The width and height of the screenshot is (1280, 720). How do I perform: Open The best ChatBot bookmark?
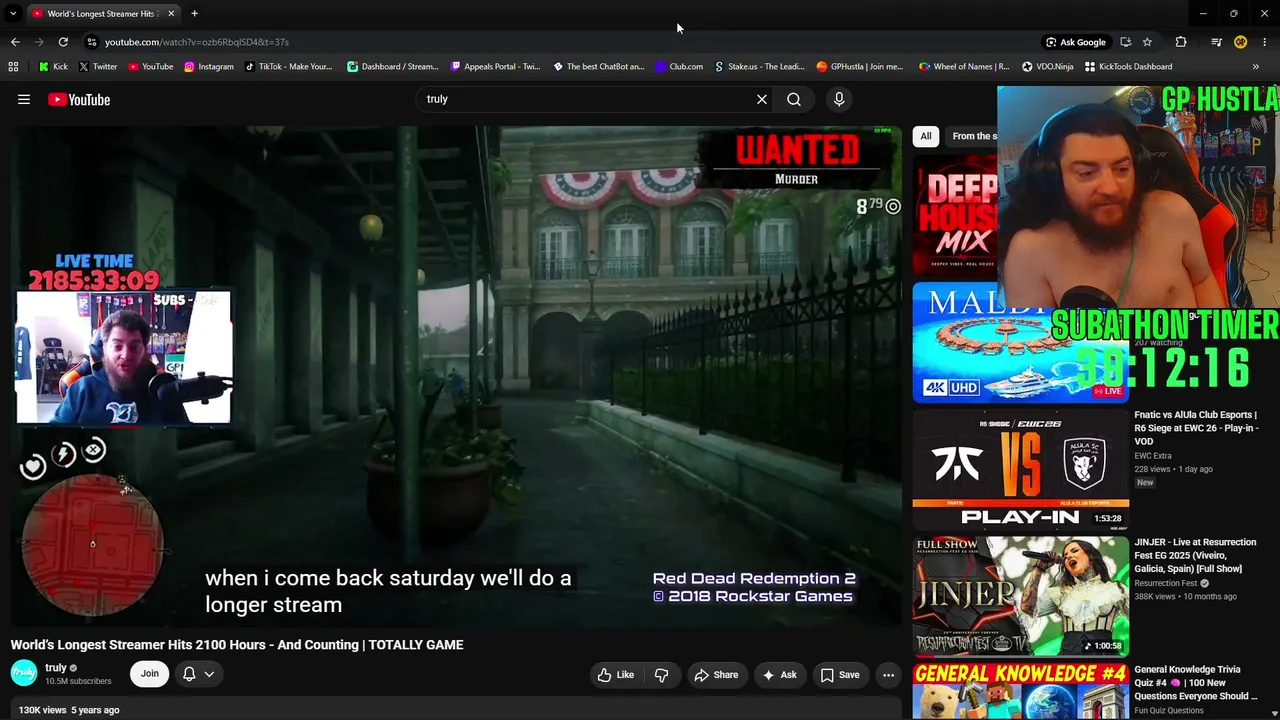pyautogui.click(x=598, y=67)
